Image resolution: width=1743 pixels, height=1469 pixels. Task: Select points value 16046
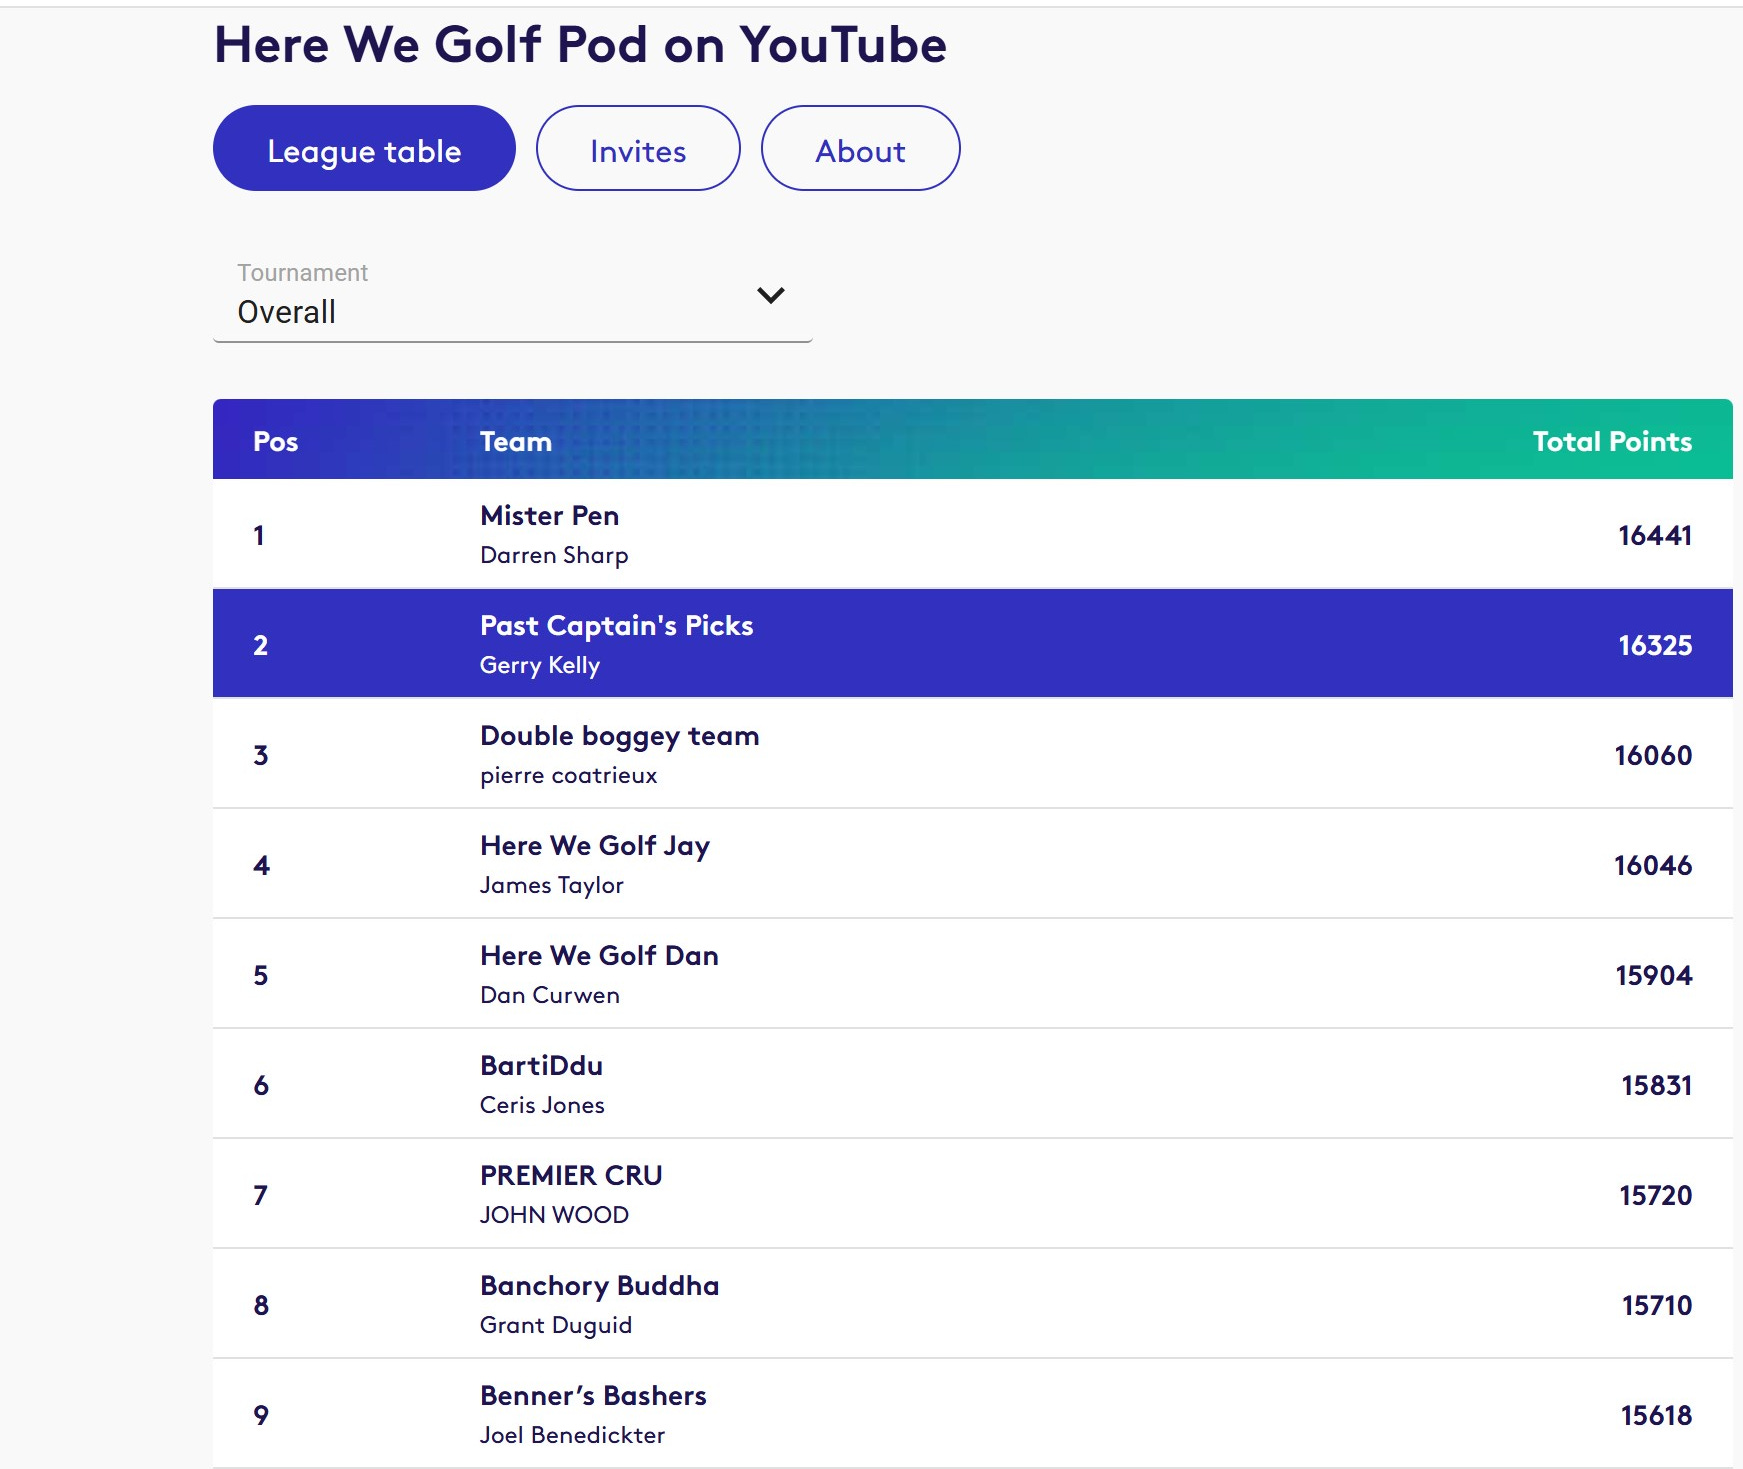1653,865
